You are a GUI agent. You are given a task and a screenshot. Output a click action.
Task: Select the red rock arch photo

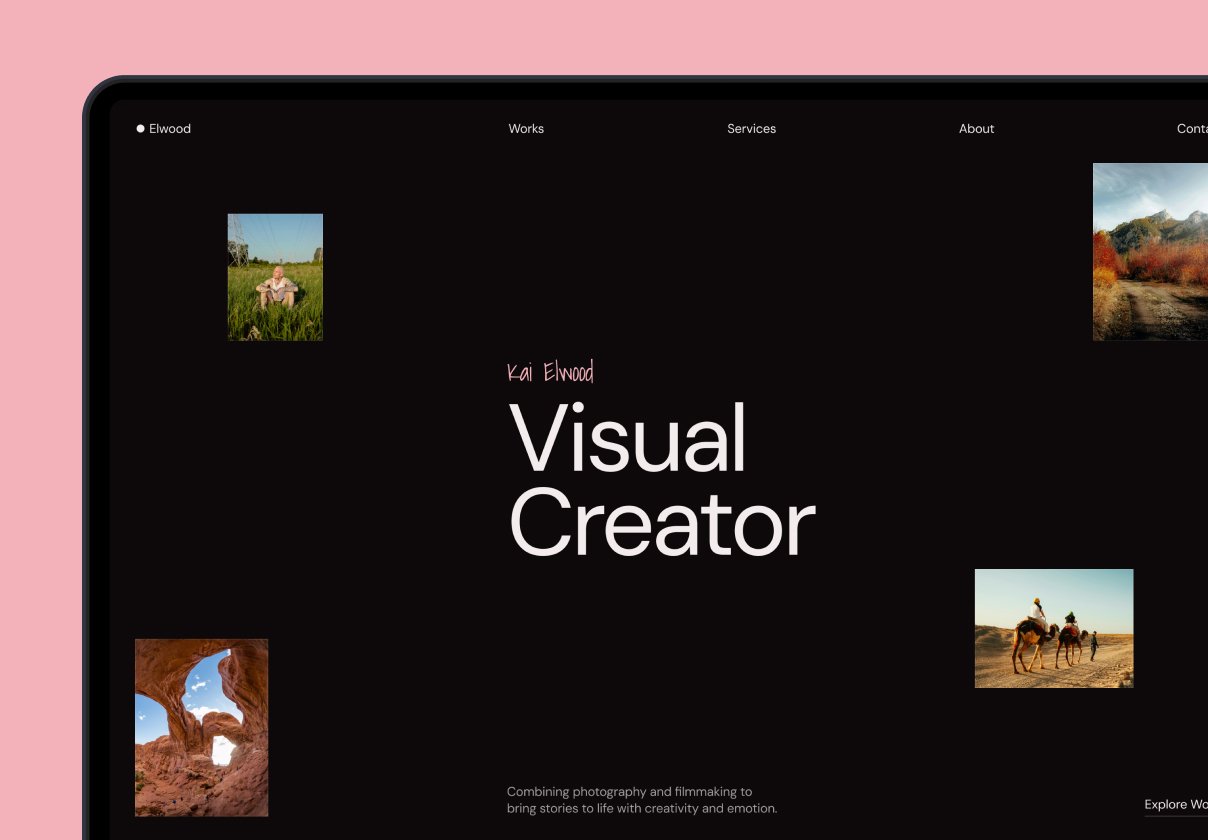[x=201, y=727]
